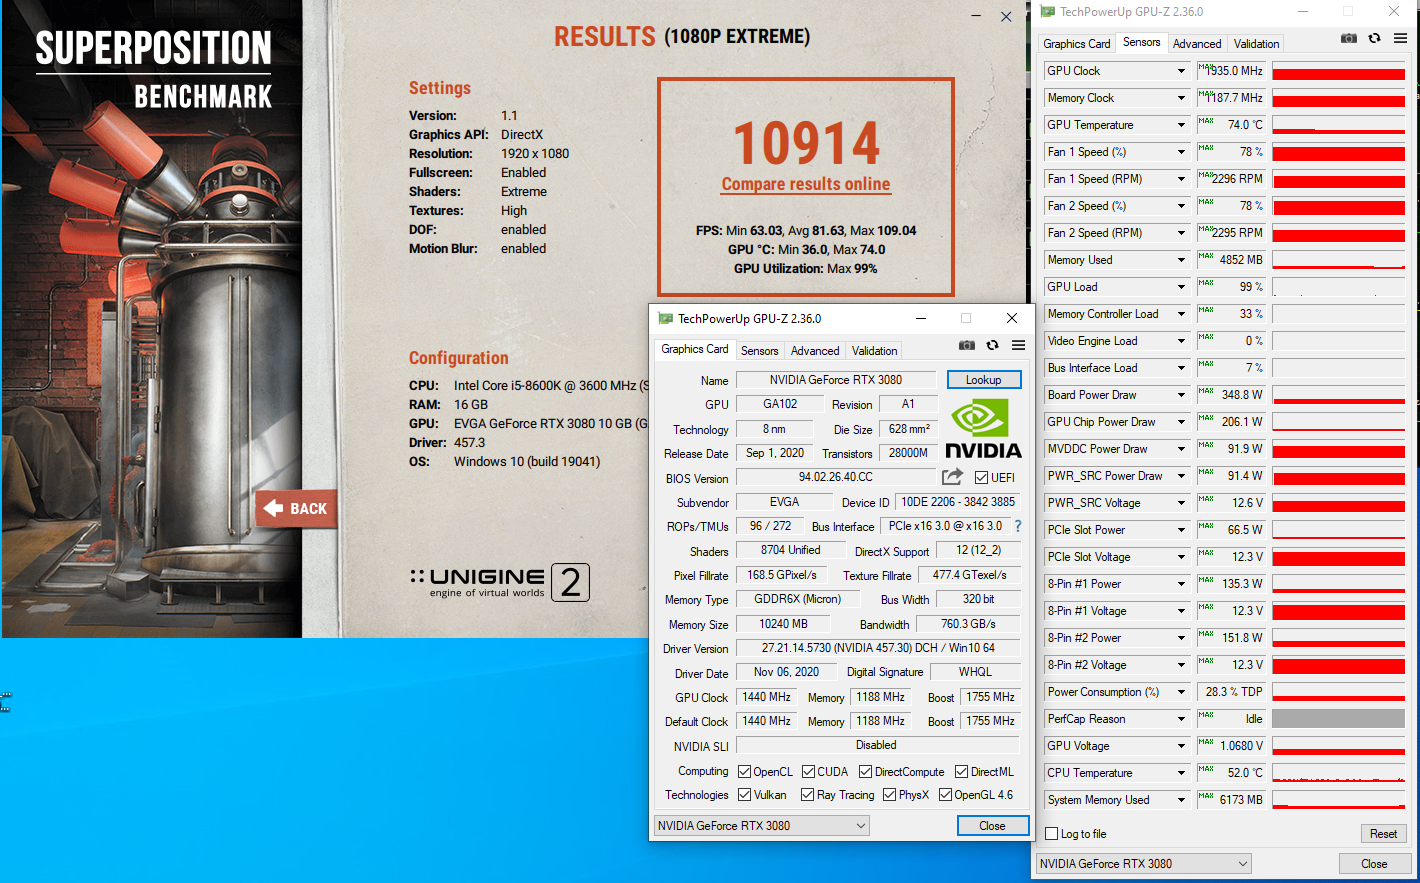
Task: Click the GPU Temperature sensor graph
Action: [x=1338, y=125]
